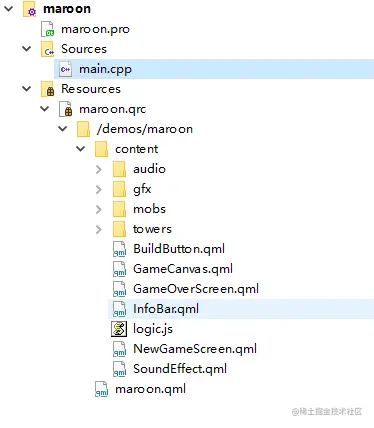This screenshot has height=428, width=374.
Task: Click the BuildButton.qml file icon
Action: click(119, 249)
